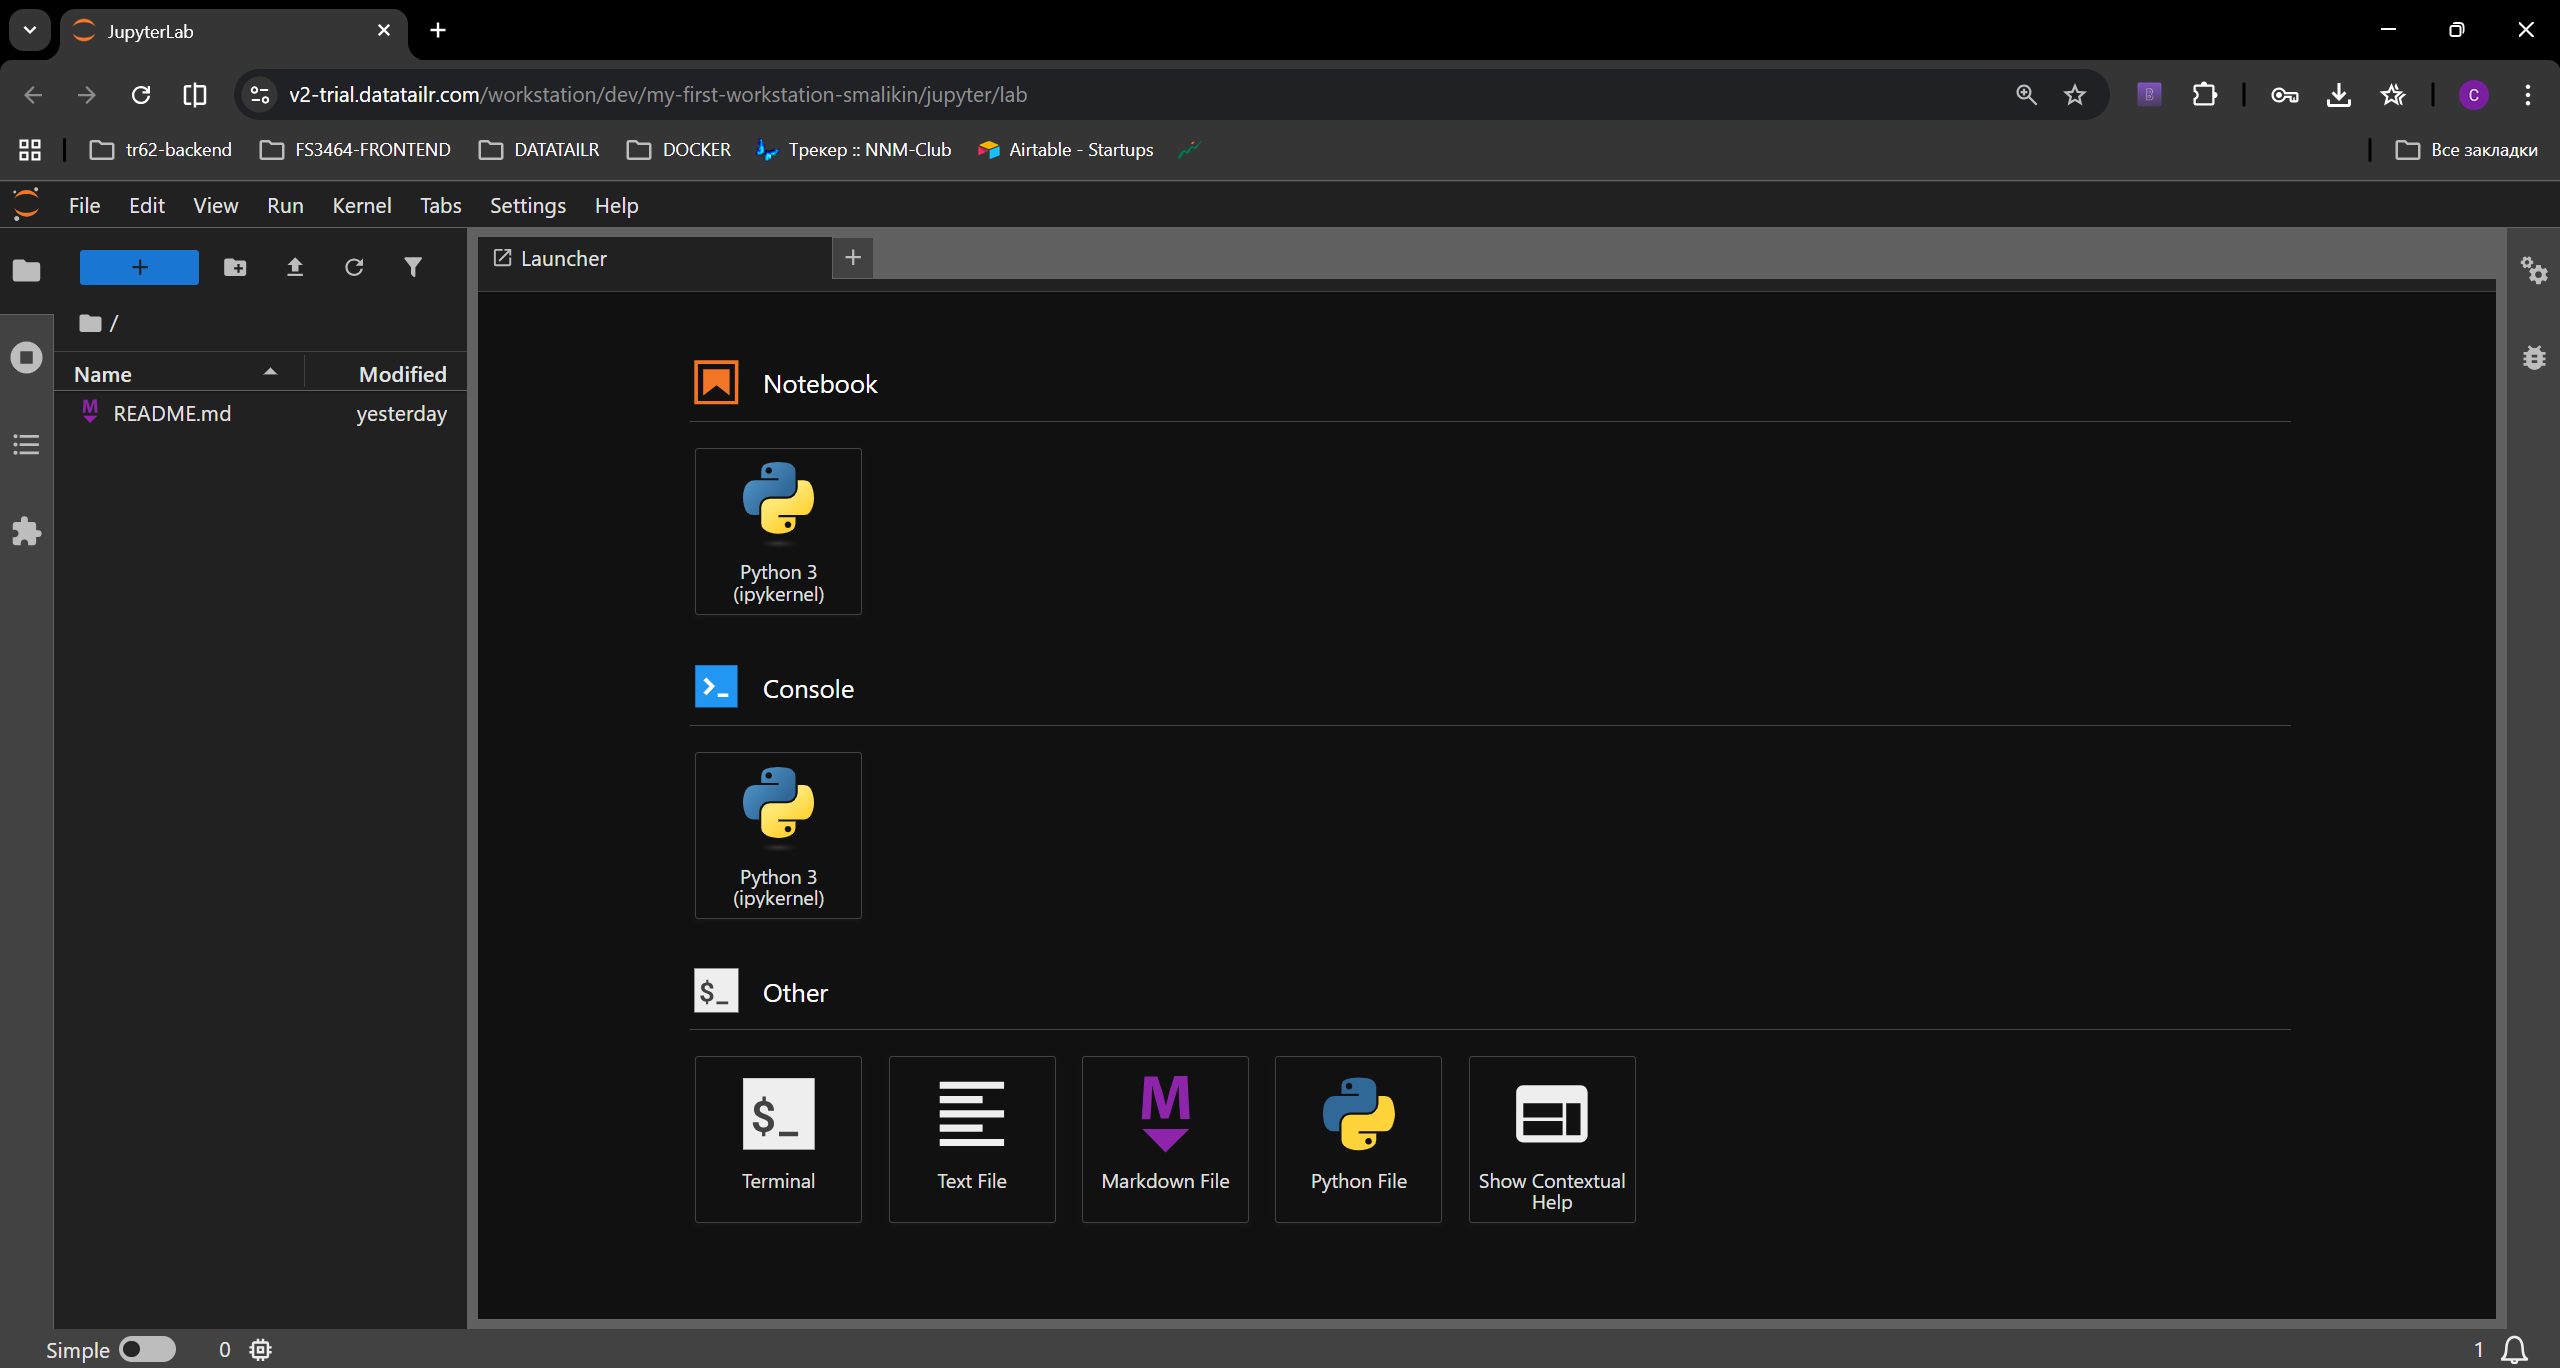Open Chrome three-dot menu
The width and height of the screenshot is (2560, 1368).
(x=2528, y=95)
